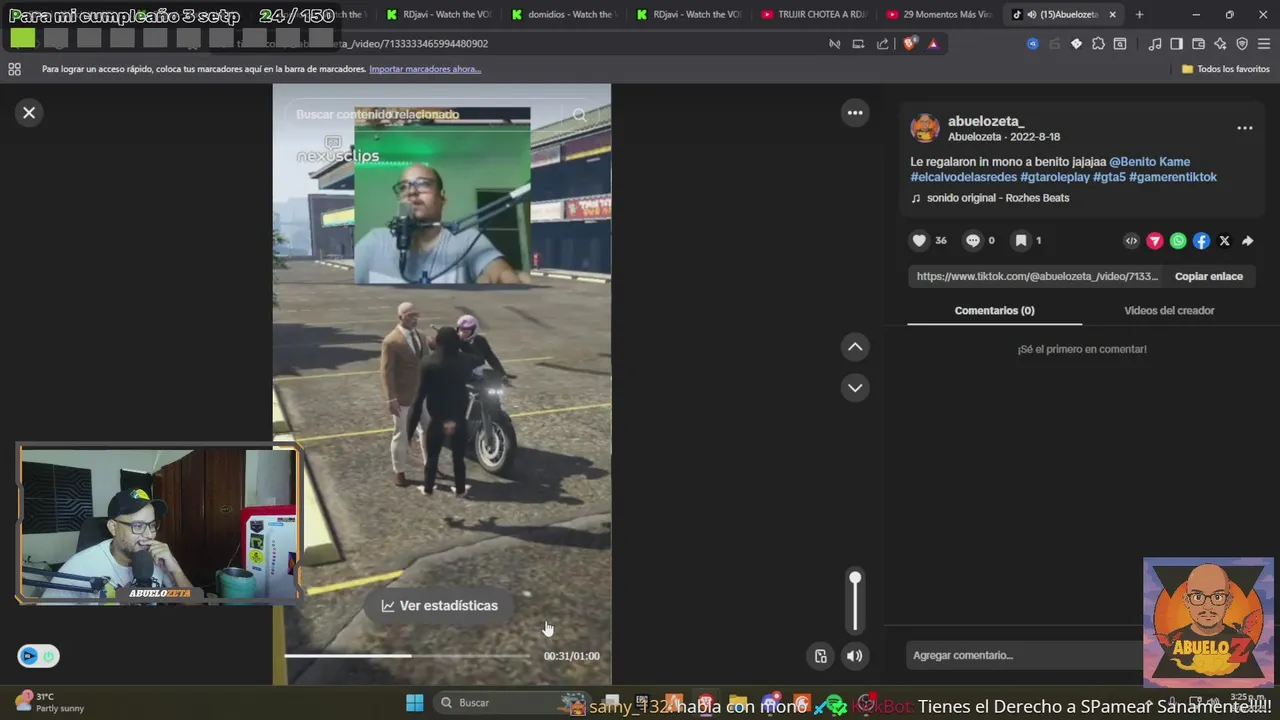The height and width of the screenshot is (720, 1280).
Task: Close the TikTok video viewer
Action: tap(29, 113)
